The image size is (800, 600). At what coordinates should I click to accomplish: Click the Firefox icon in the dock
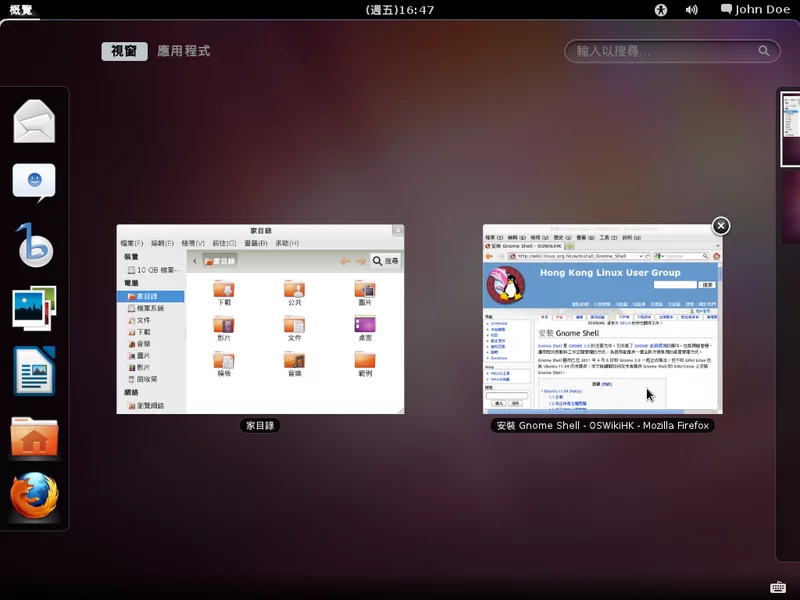coord(34,497)
